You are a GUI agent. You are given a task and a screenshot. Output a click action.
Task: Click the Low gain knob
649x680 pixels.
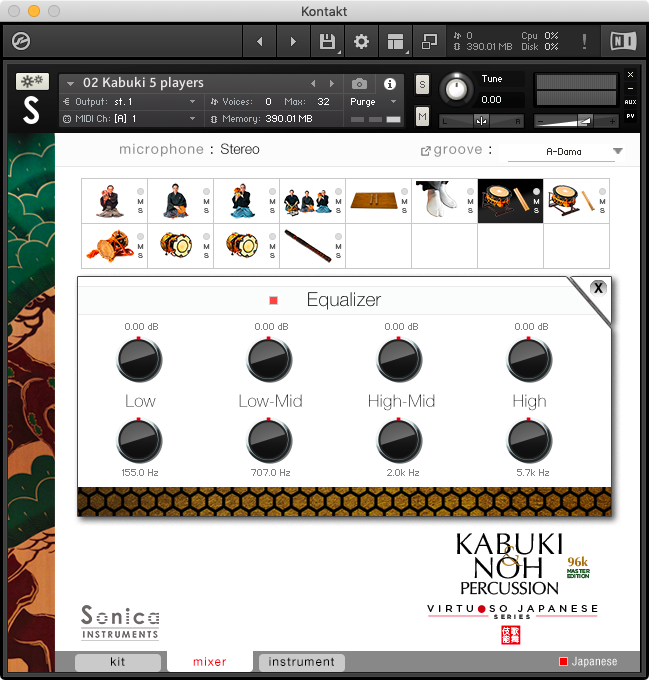coord(139,360)
